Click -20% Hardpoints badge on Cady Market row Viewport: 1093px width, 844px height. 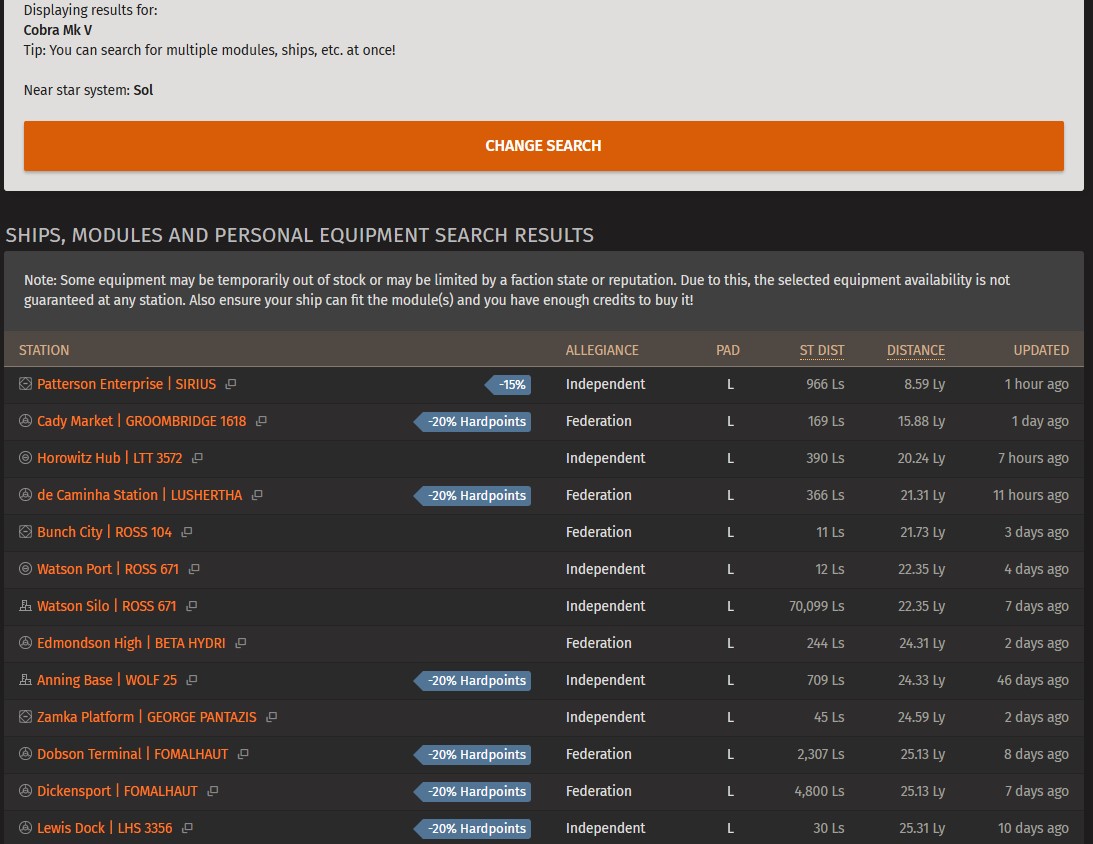coord(473,422)
